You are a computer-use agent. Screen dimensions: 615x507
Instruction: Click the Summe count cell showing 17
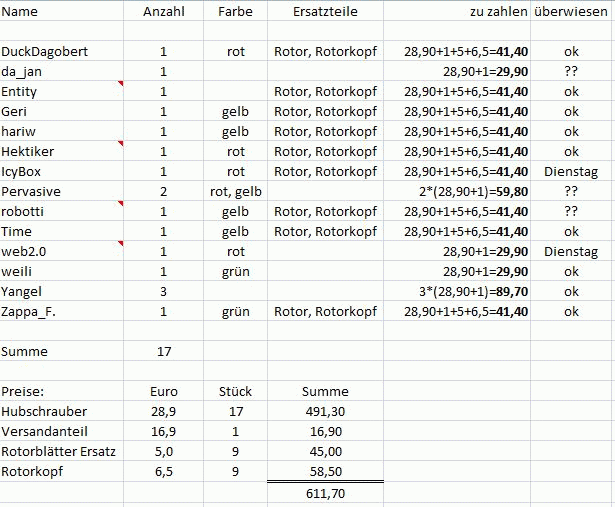[164, 352]
